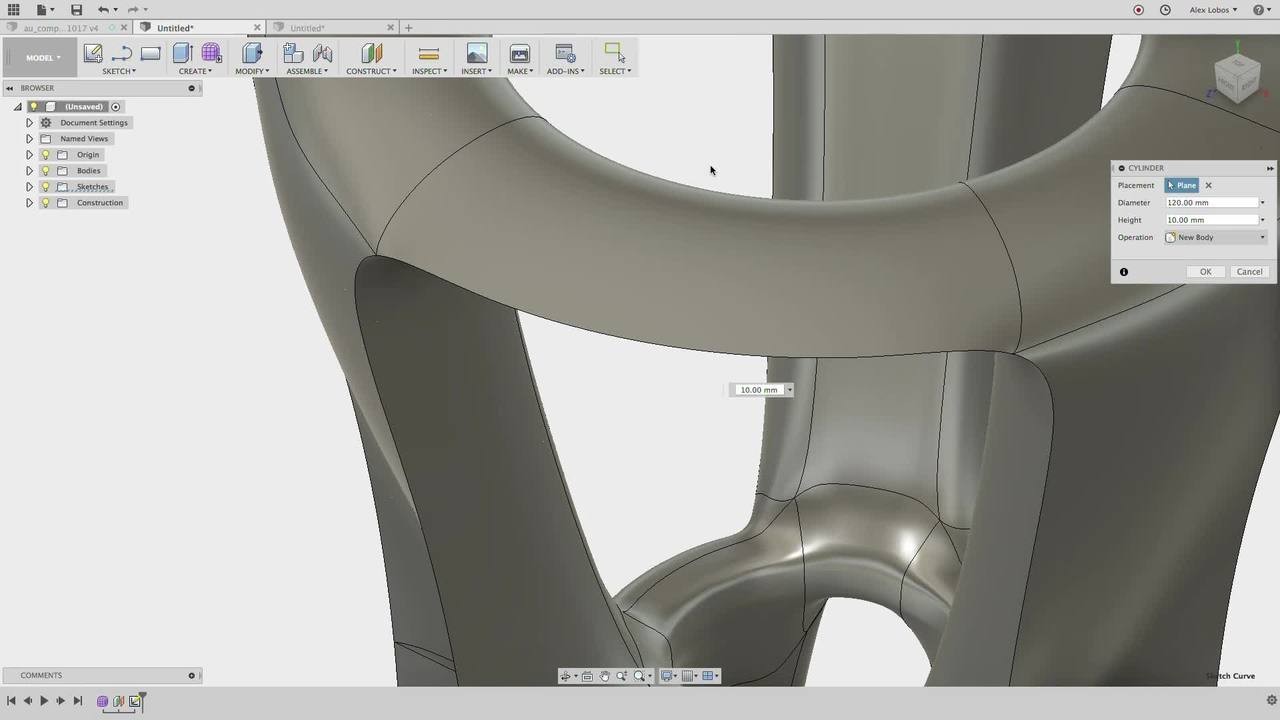Switch to the au_comp...1017 v4 tab
This screenshot has width=1280, height=720.
coord(61,28)
